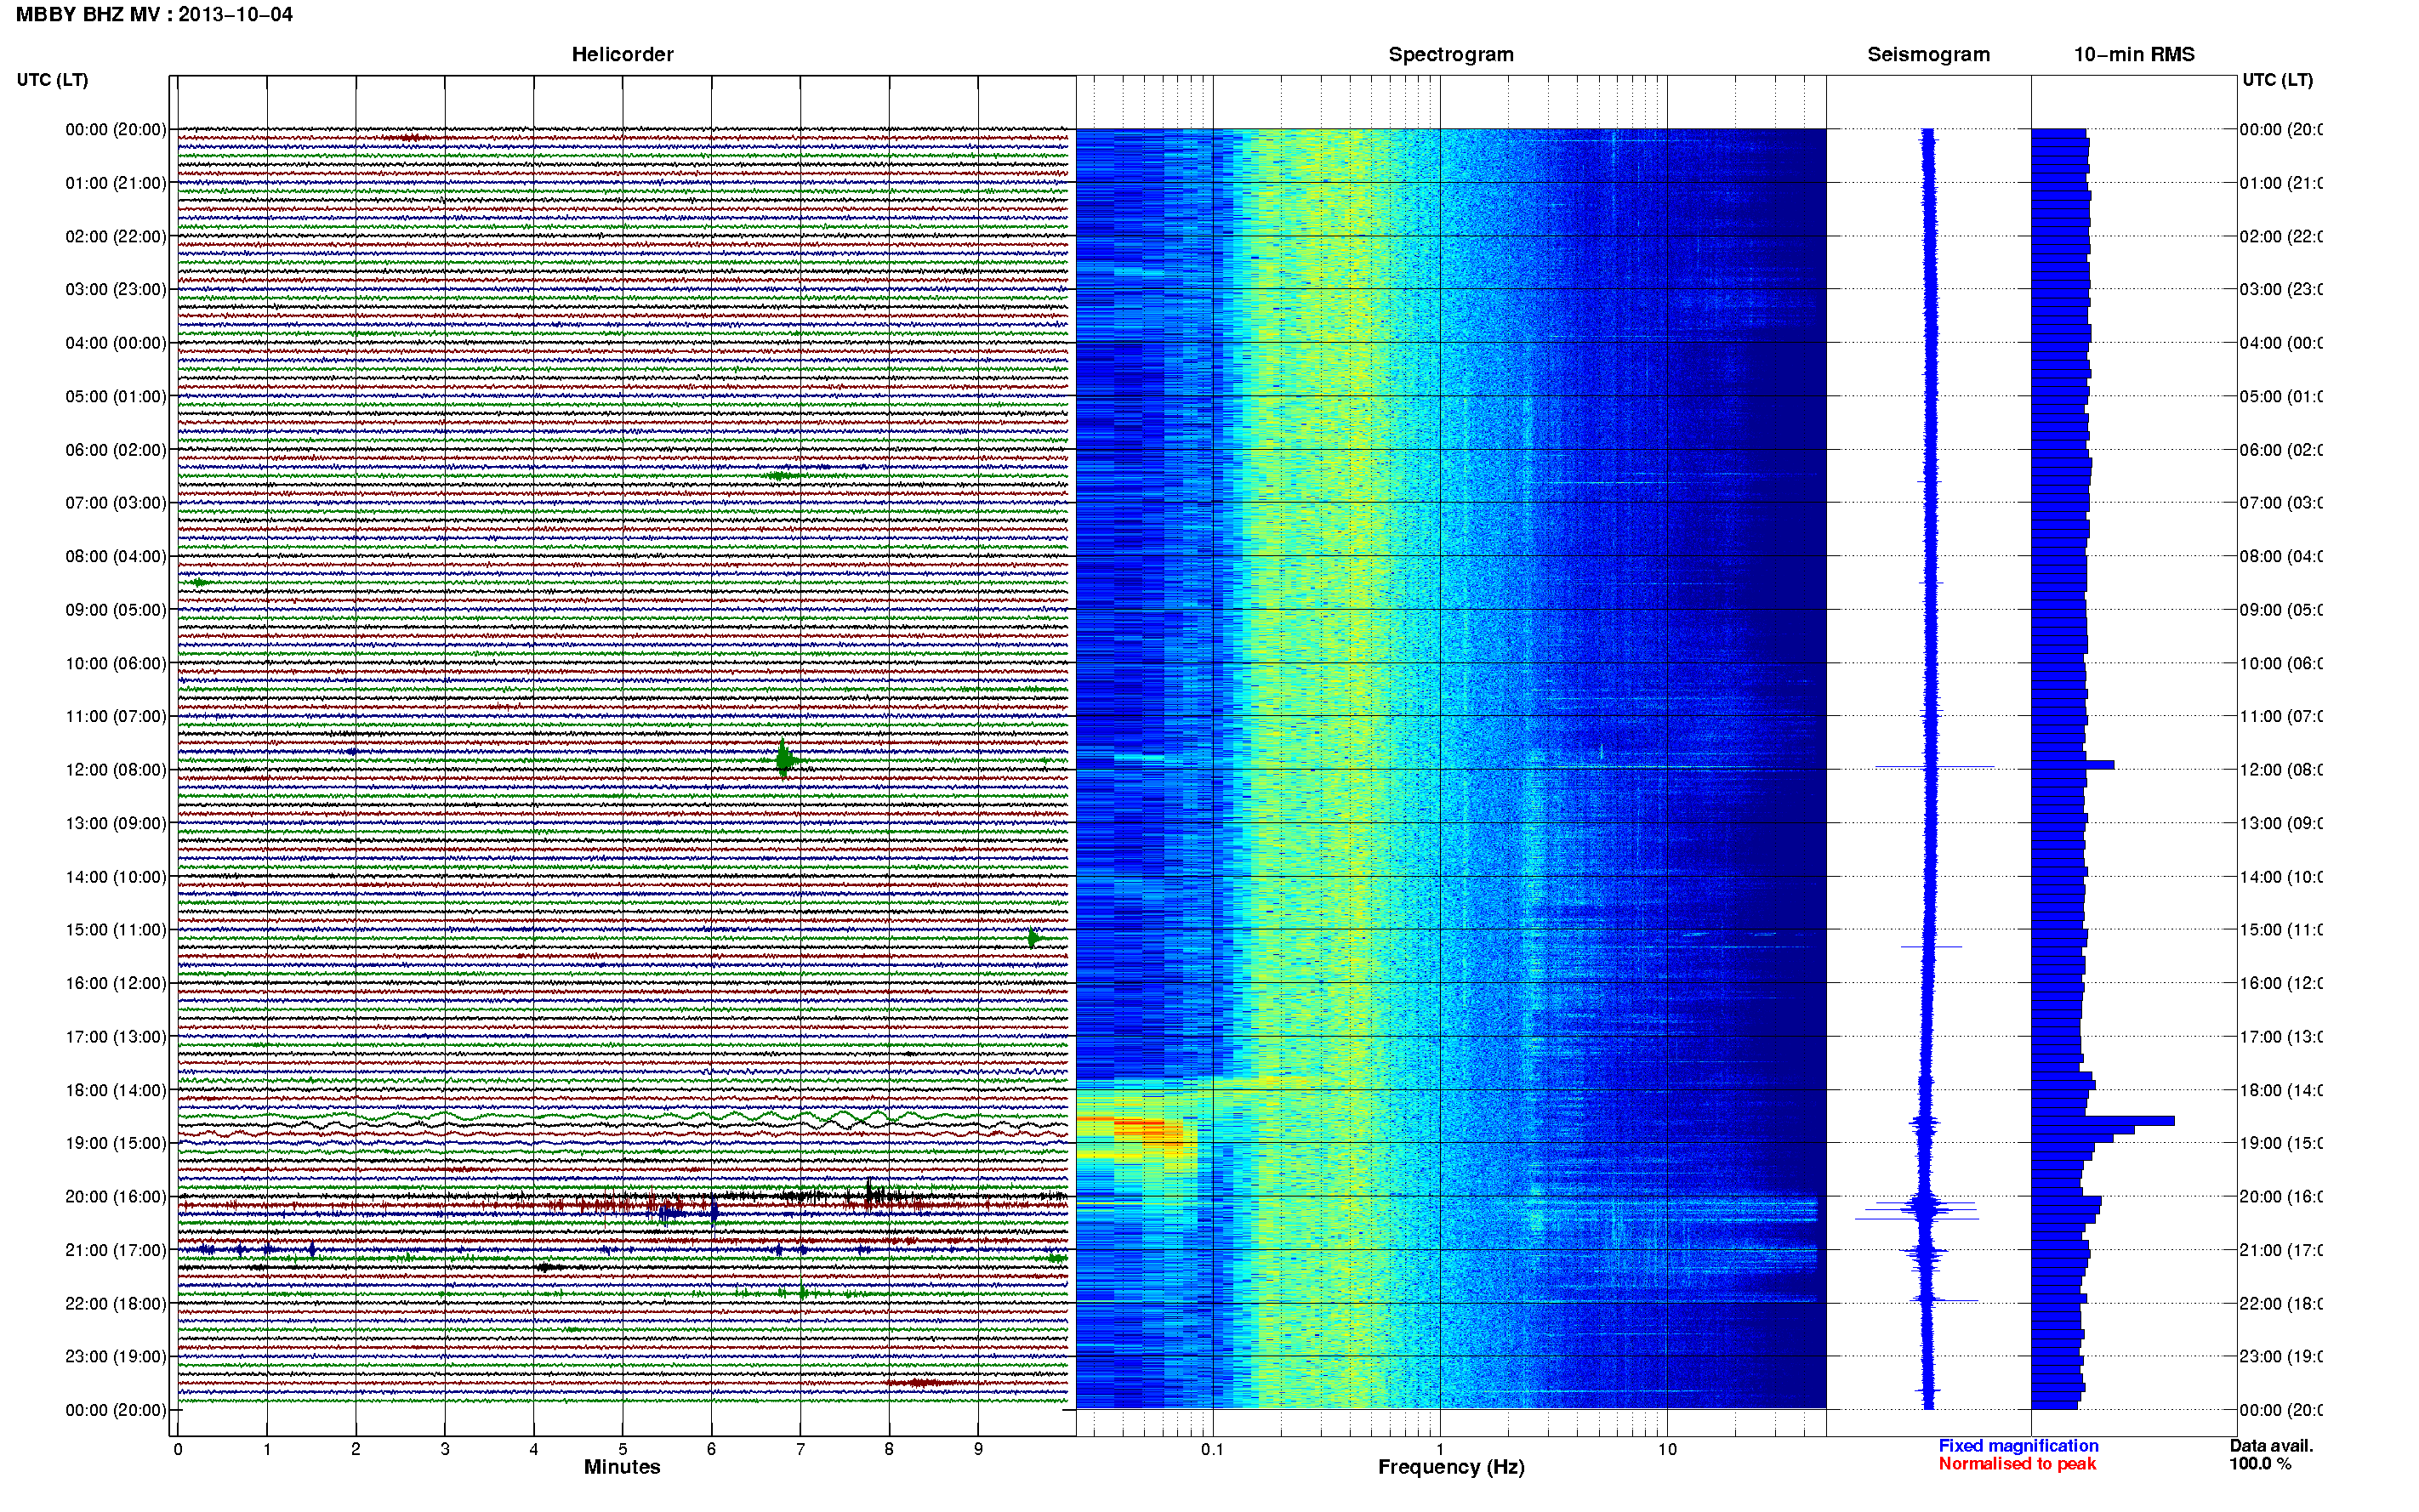Select the helicorder time label "17:00 (13:00)"
The width and height of the screenshot is (2419, 1512).
(x=116, y=1037)
